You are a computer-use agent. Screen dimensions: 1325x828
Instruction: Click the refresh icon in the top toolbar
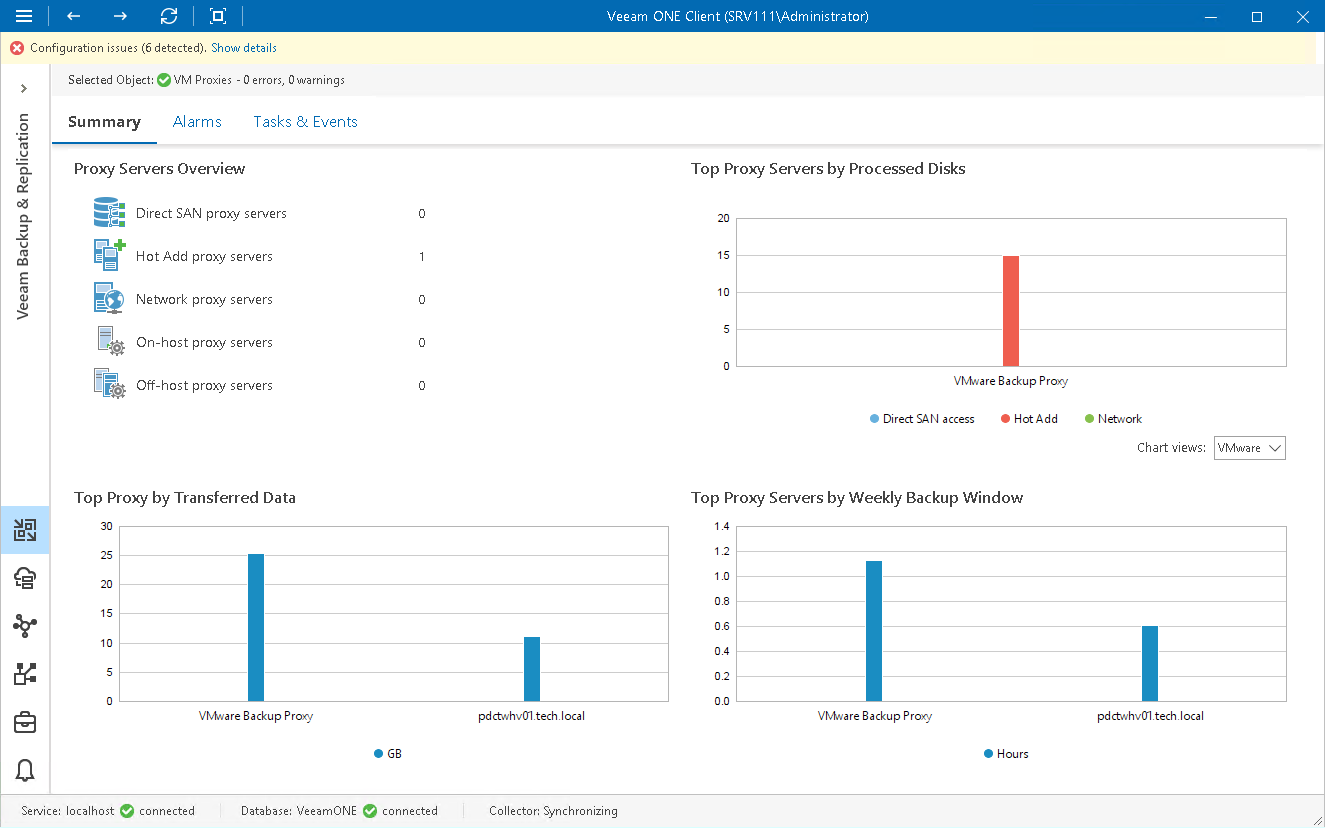click(168, 16)
